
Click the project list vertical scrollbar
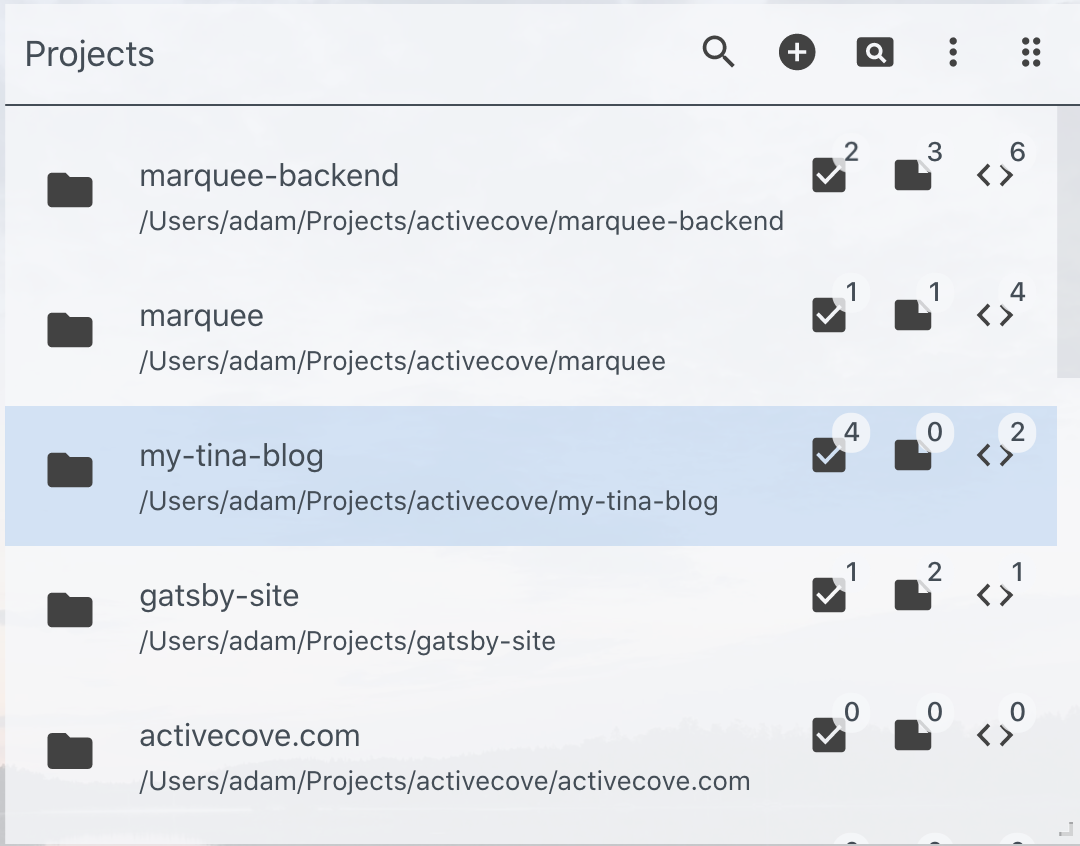click(1068, 241)
